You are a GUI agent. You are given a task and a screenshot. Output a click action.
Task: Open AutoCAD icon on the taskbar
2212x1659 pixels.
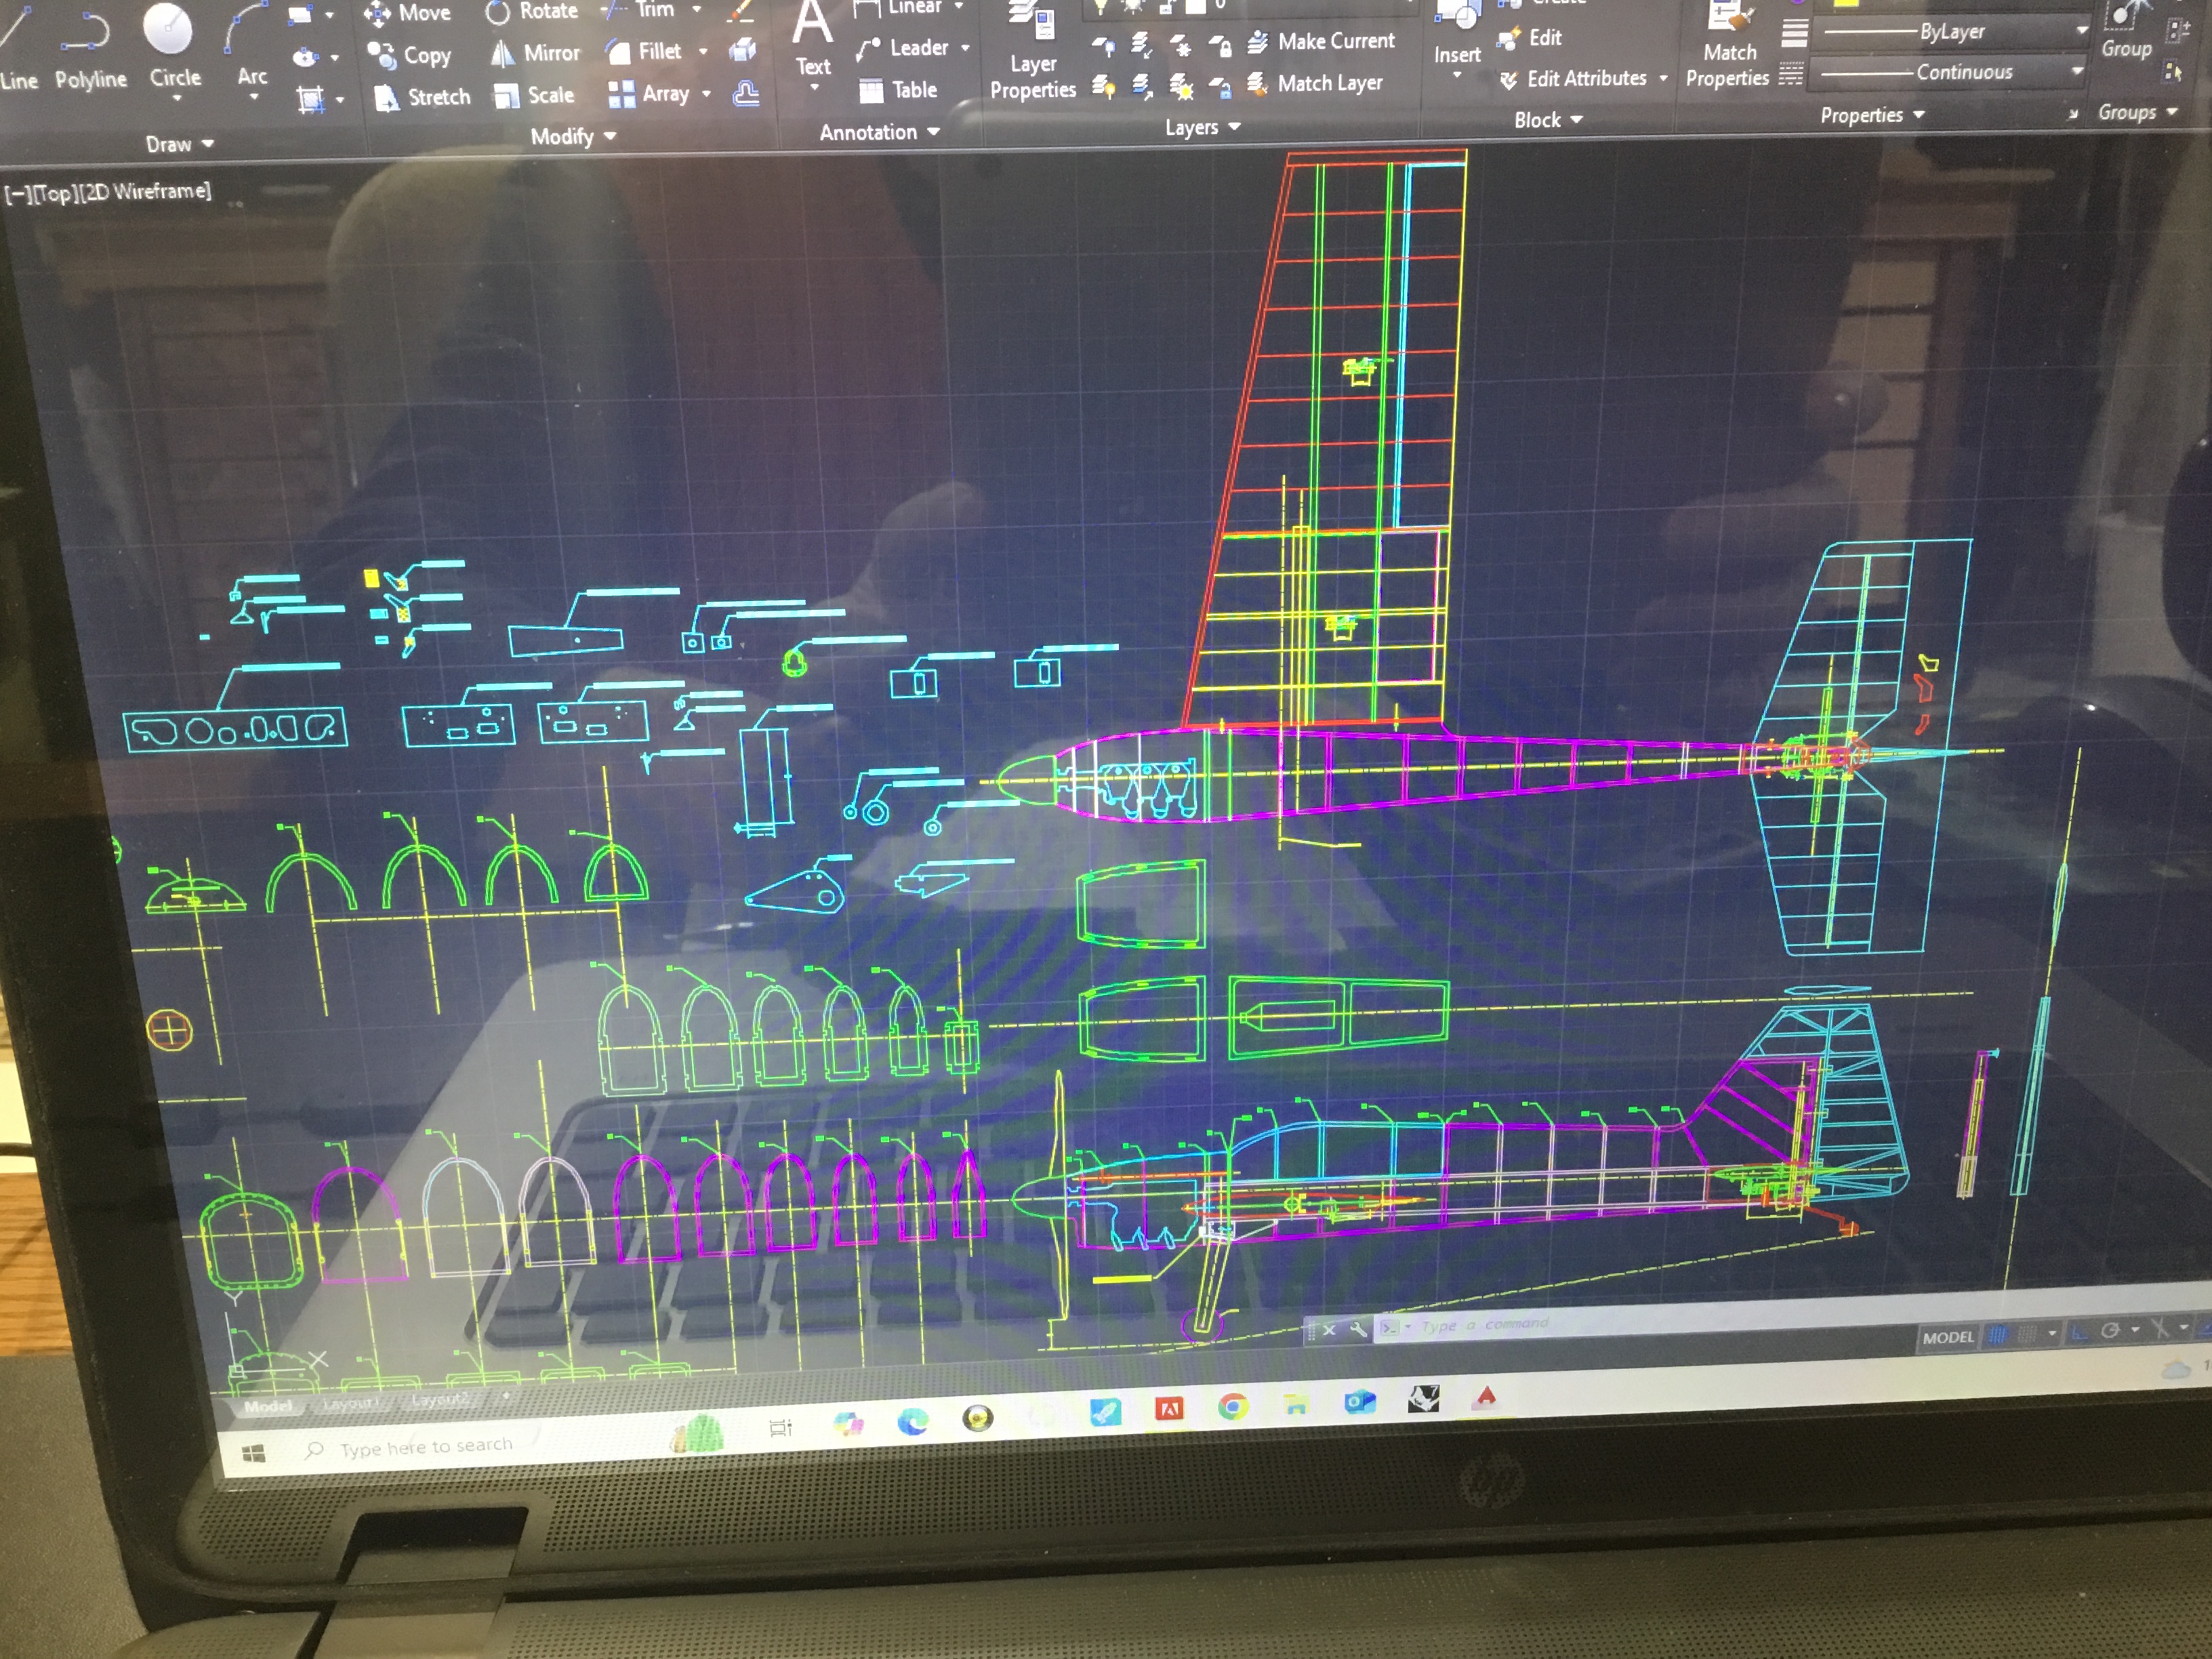coord(1485,1398)
